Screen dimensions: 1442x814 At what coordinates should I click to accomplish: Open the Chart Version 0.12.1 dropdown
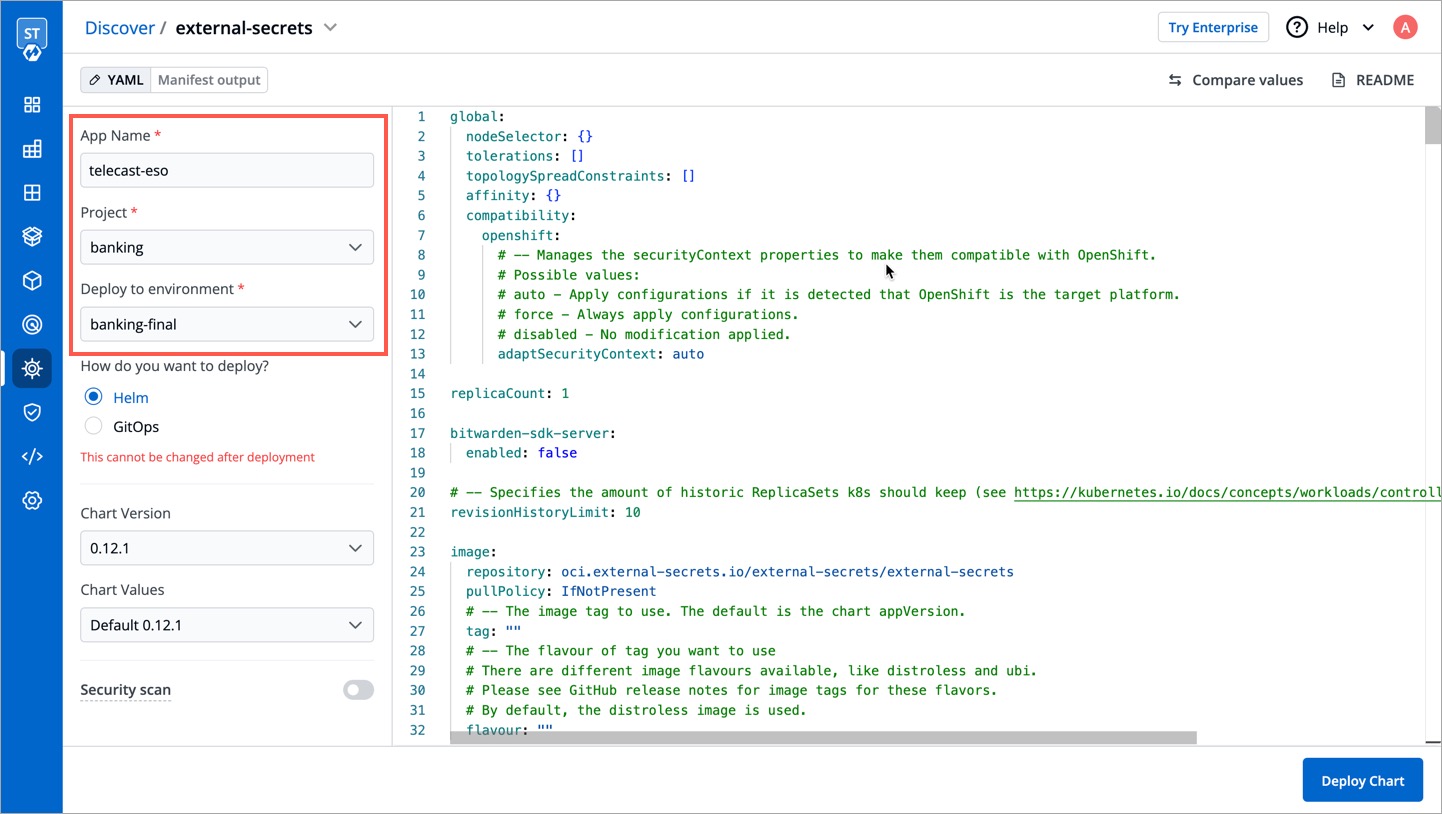click(227, 548)
